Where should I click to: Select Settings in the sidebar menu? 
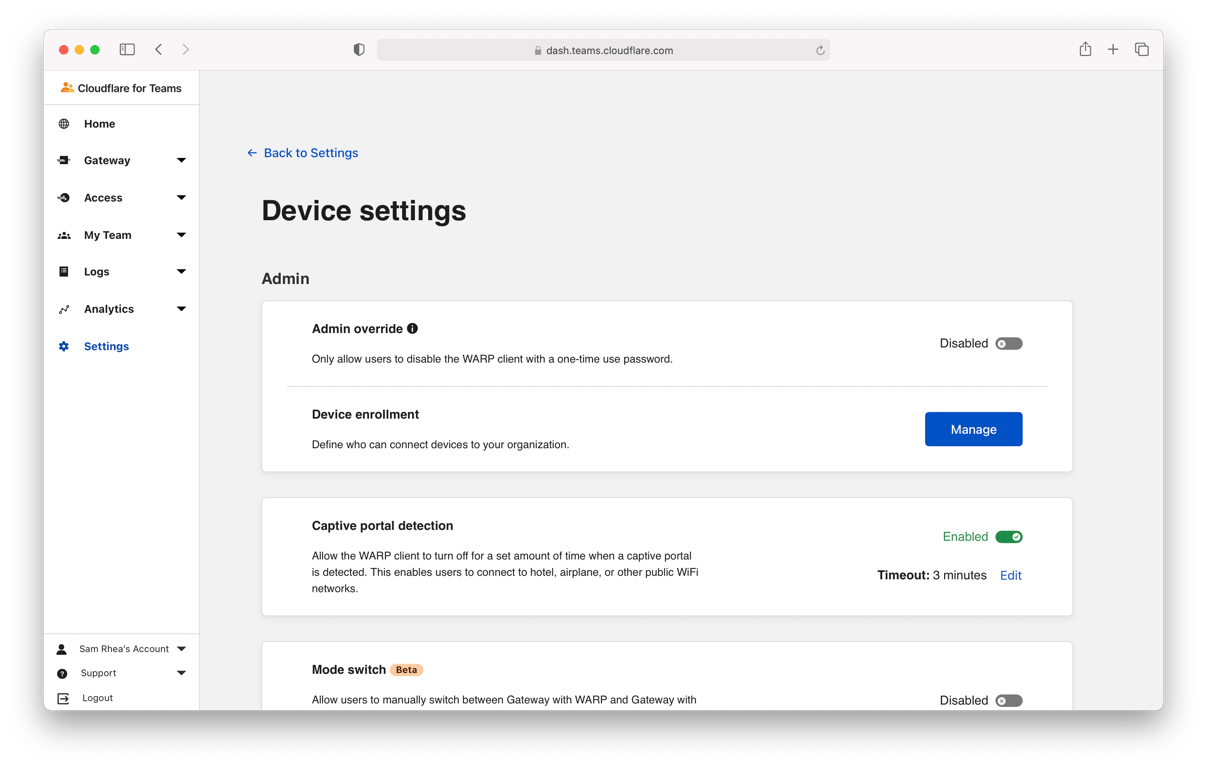point(106,345)
